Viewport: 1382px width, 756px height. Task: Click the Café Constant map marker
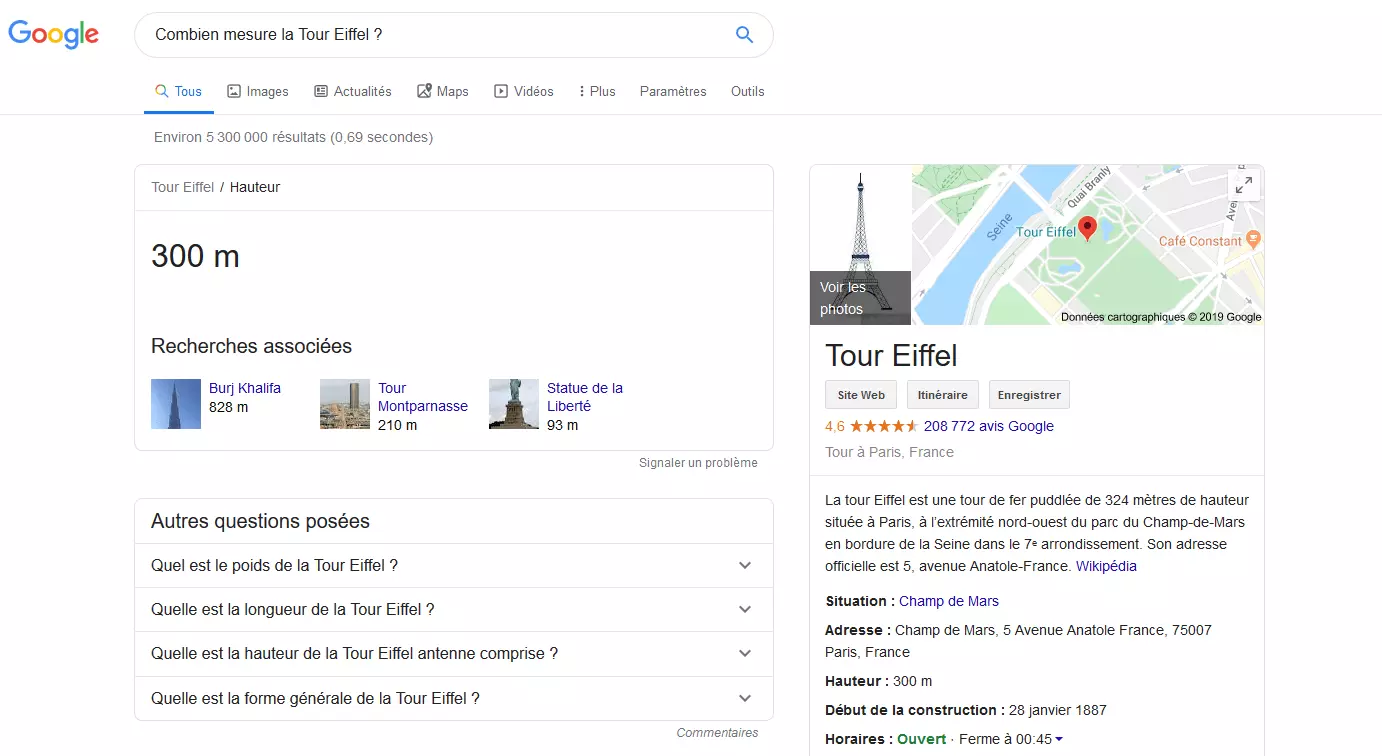coord(1253,241)
